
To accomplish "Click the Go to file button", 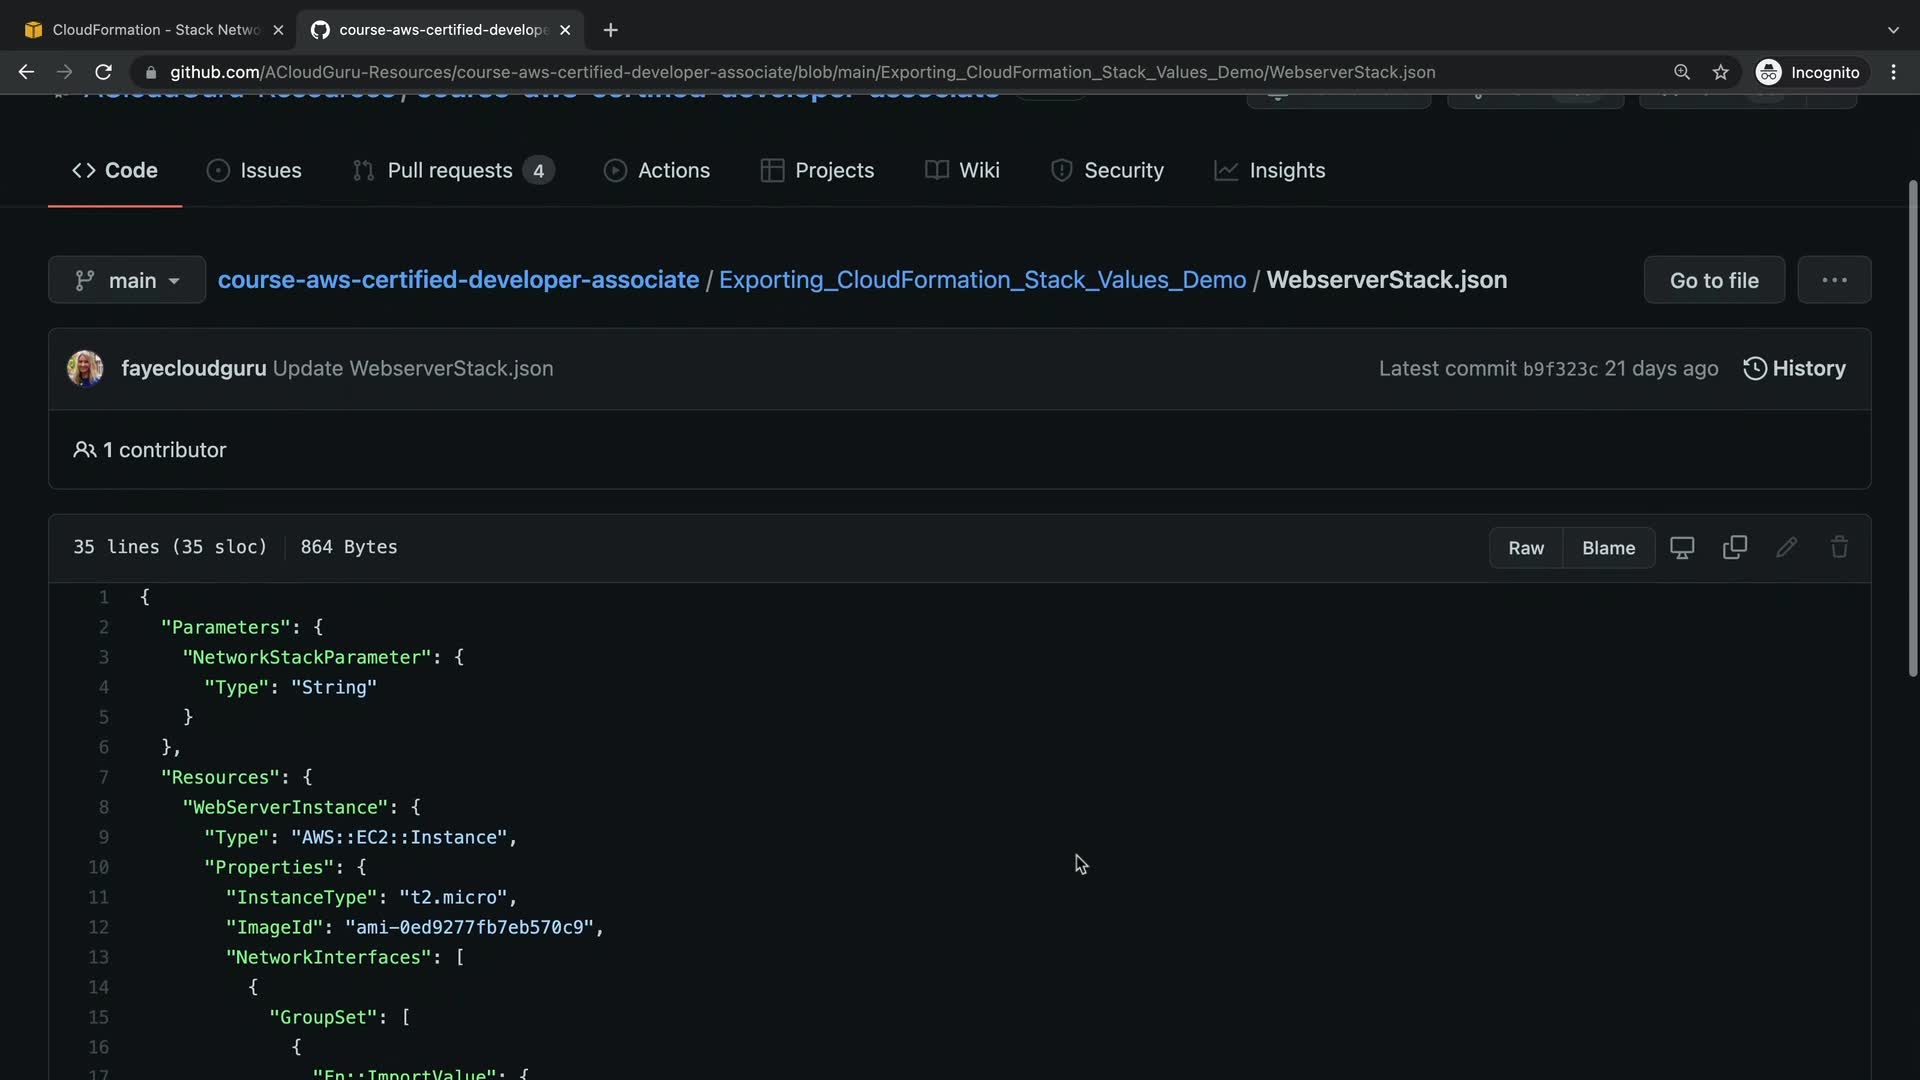I will [x=1714, y=280].
